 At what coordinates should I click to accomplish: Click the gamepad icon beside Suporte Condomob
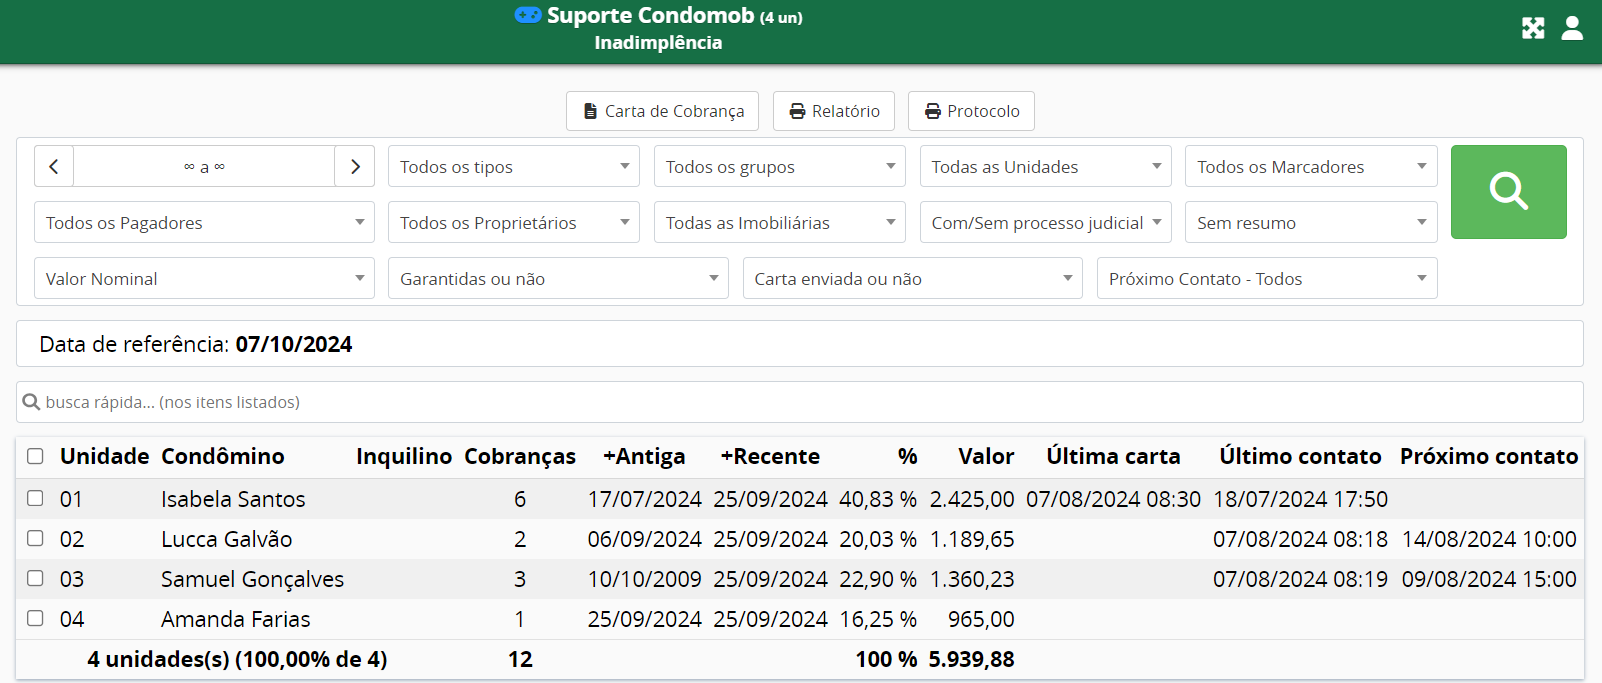(528, 15)
